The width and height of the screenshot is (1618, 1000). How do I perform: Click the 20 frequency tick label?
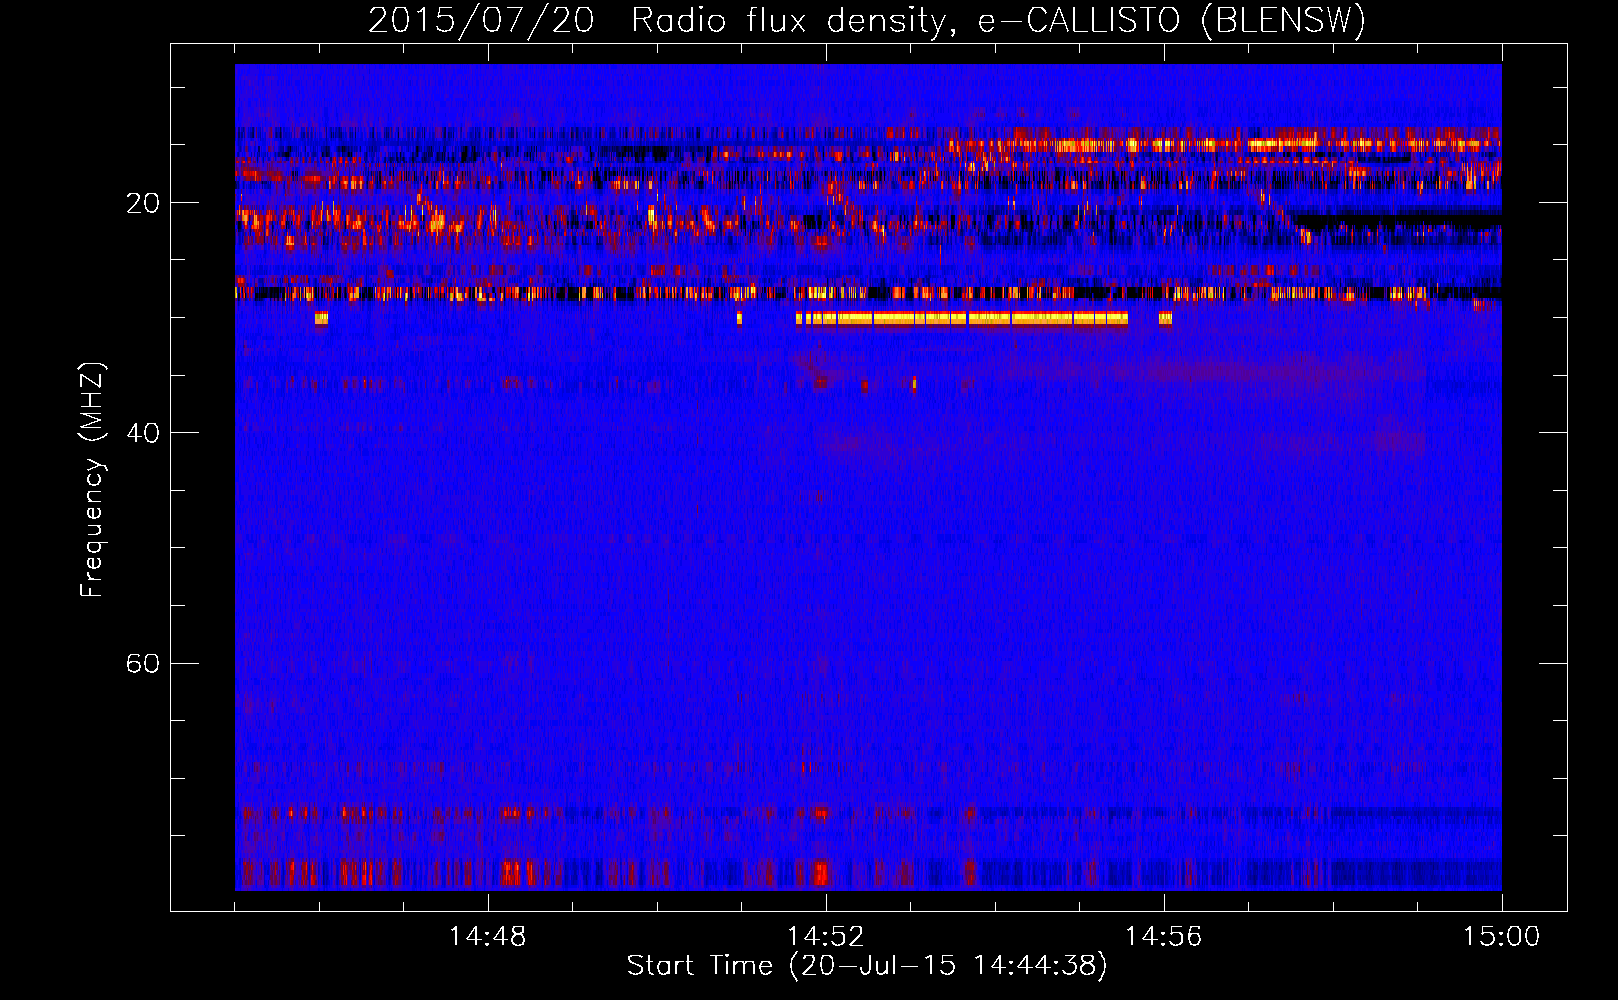click(x=142, y=203)
